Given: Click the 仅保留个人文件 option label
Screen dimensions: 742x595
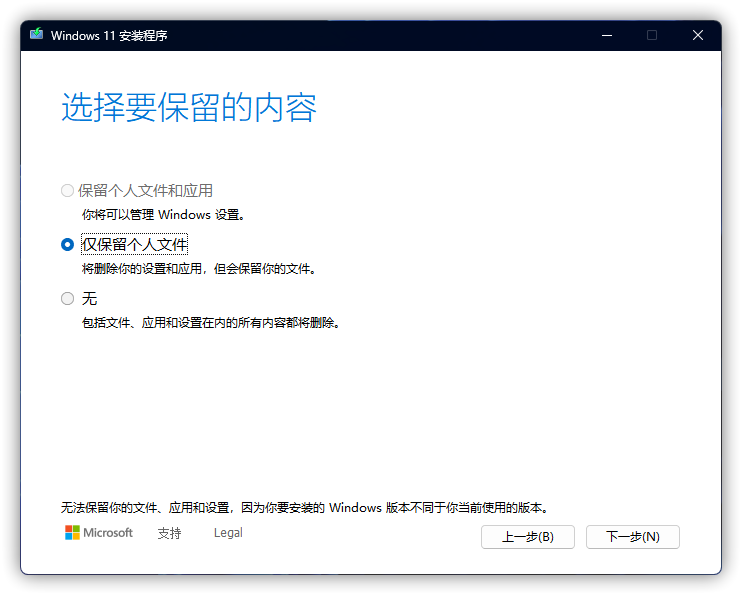Looking at the screenshot, I should (x=135, y=244).
